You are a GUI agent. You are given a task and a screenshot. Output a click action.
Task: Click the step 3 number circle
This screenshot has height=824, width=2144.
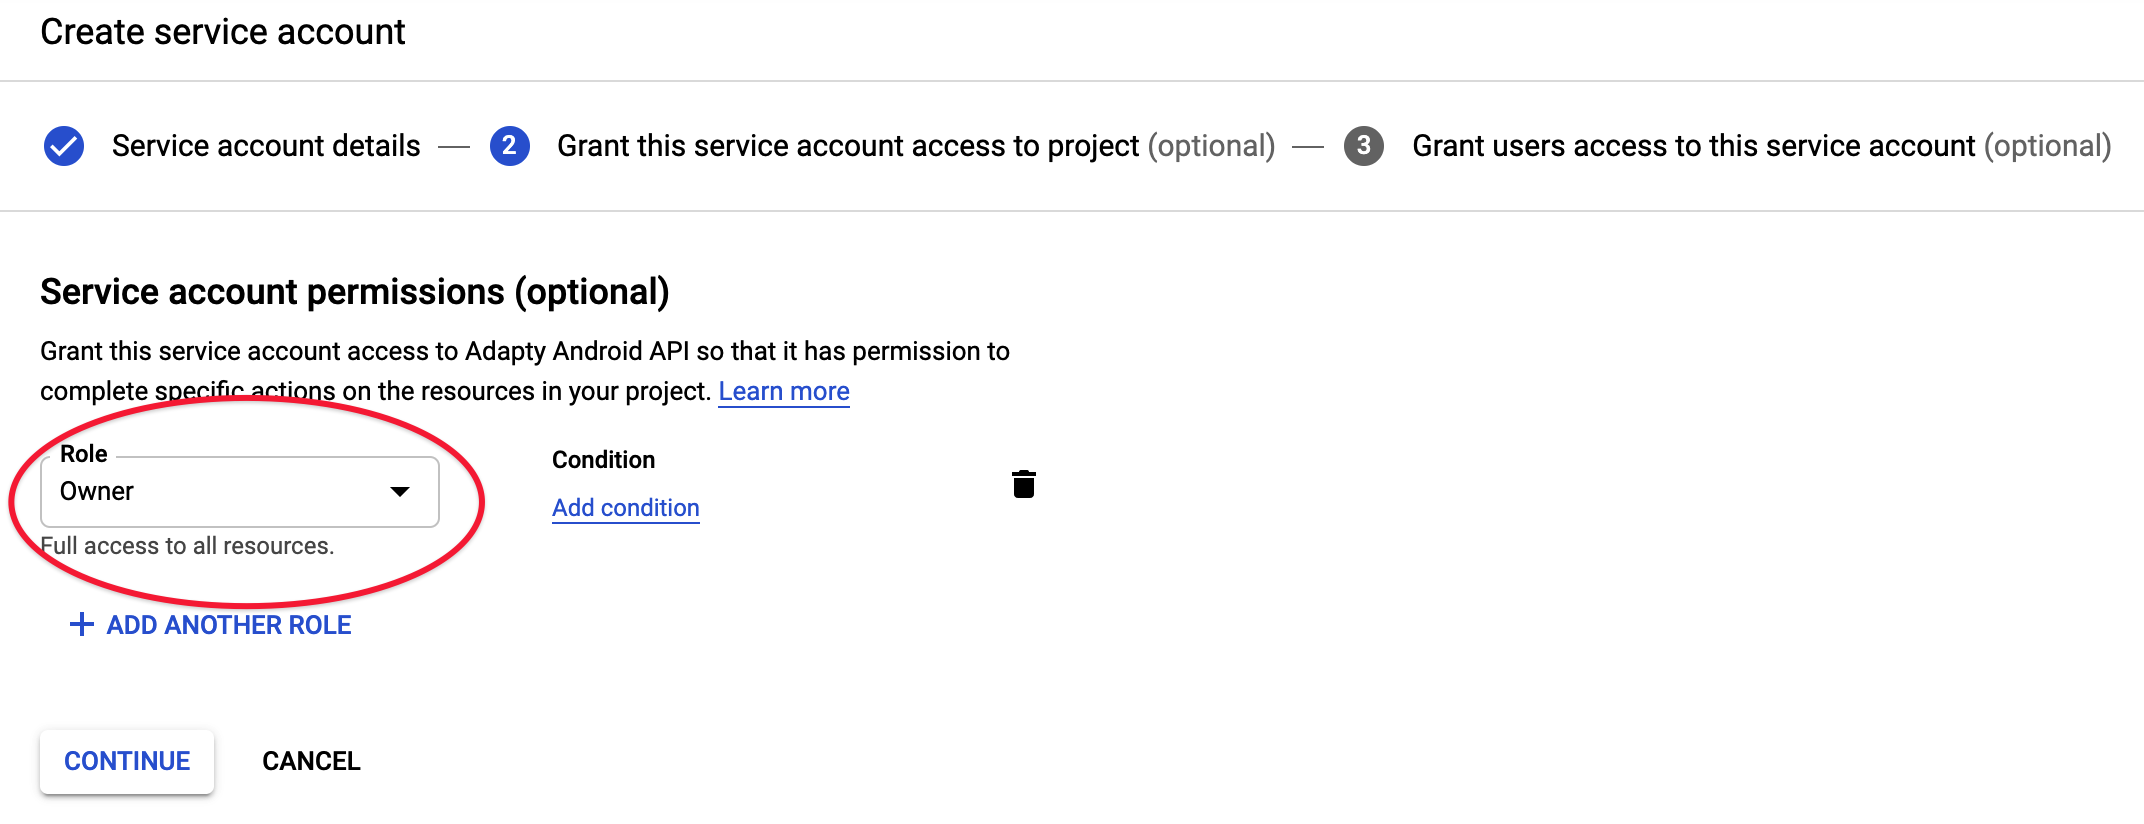click(1363, 146)
